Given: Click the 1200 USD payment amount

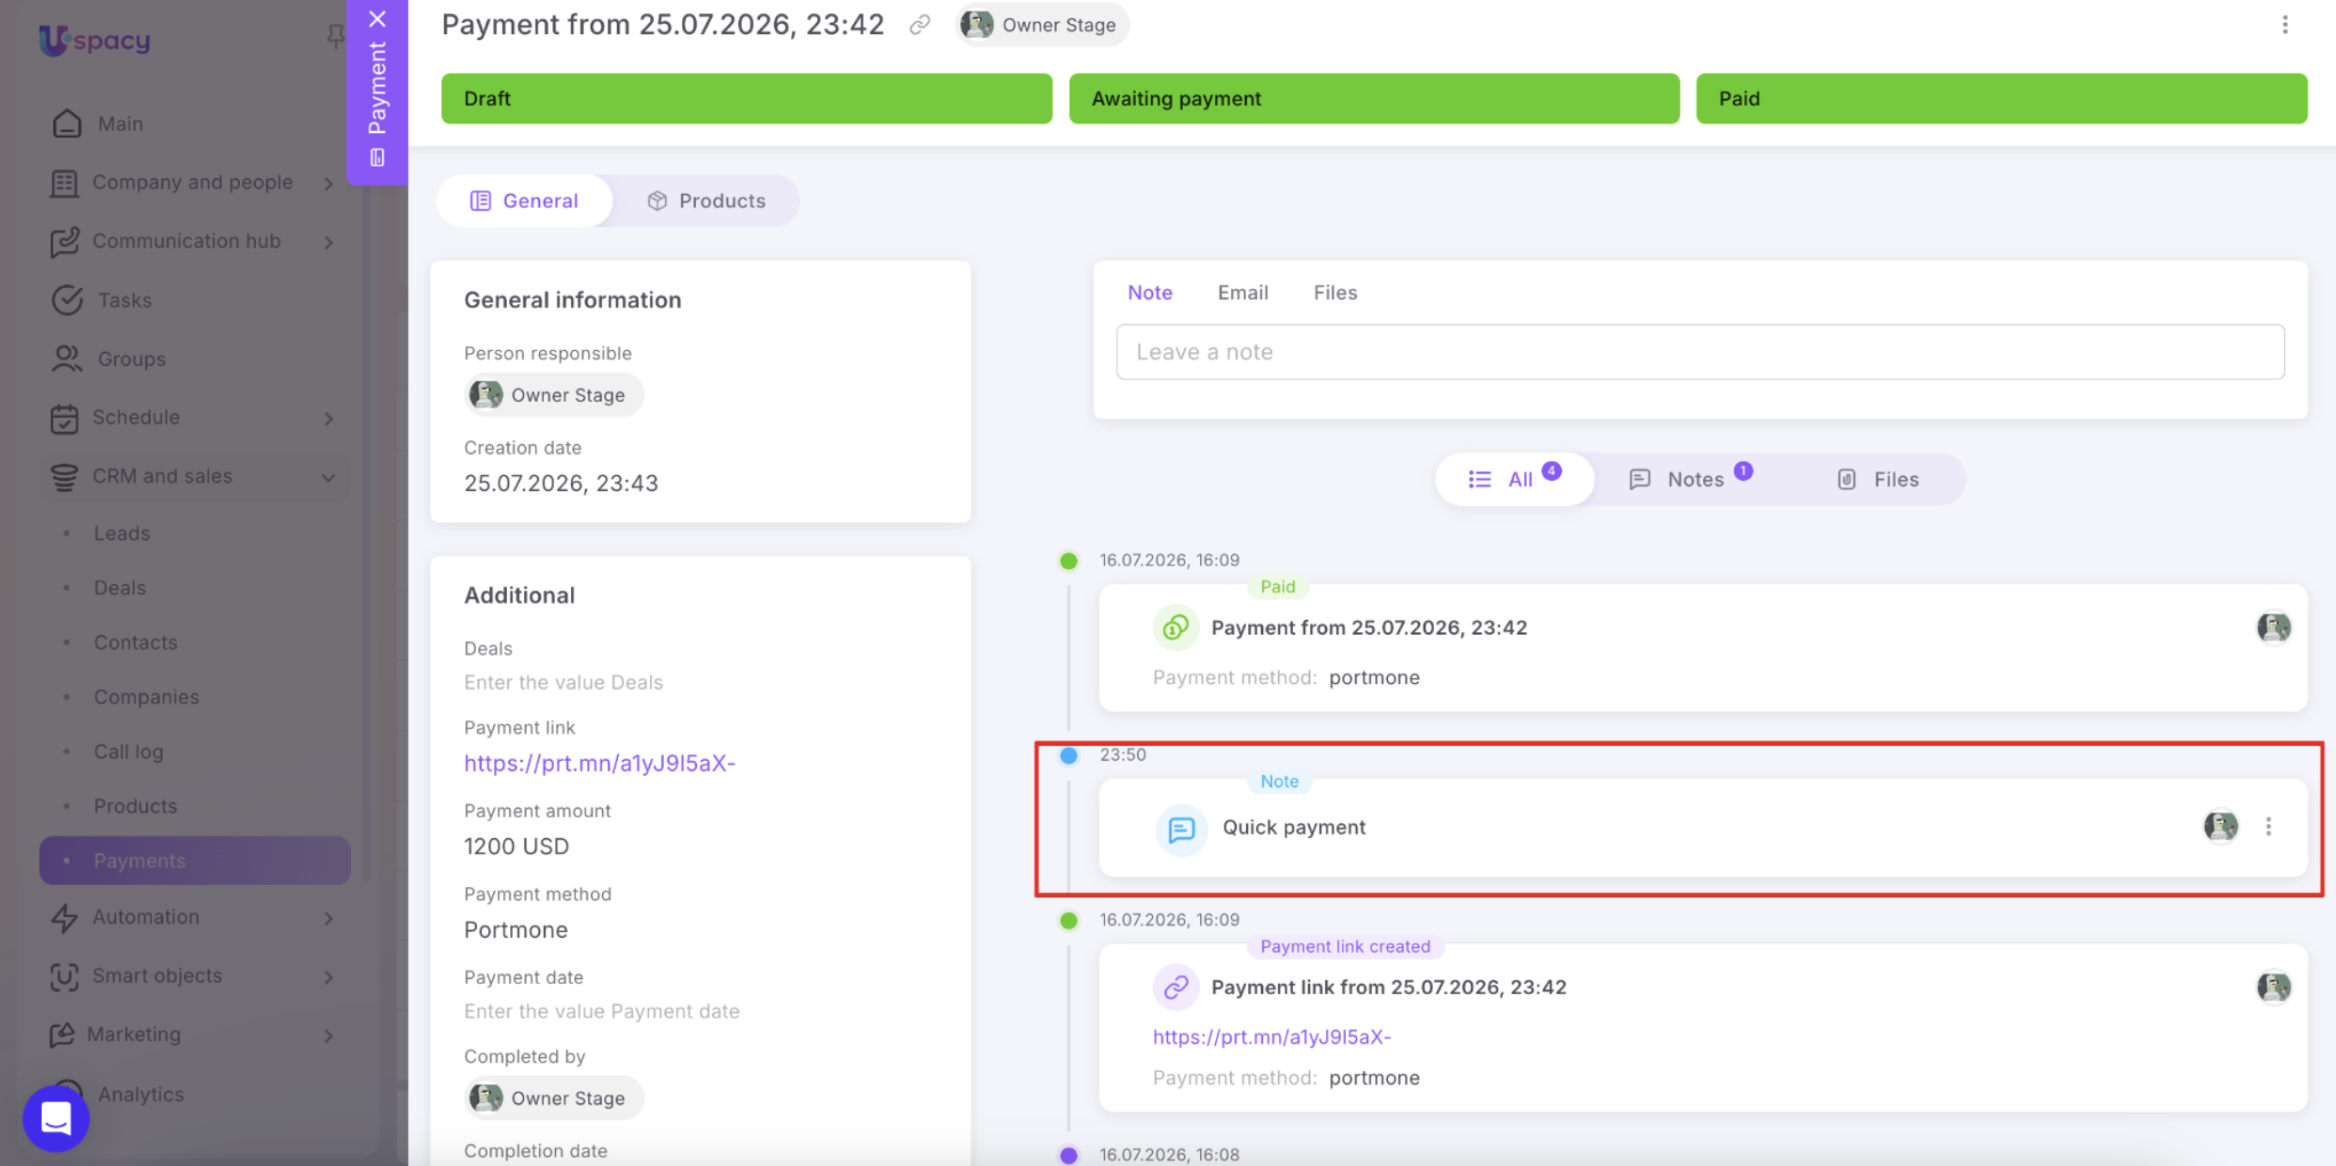Looking at the screenshot, I should pyautogui.click(x=516, y=847).
